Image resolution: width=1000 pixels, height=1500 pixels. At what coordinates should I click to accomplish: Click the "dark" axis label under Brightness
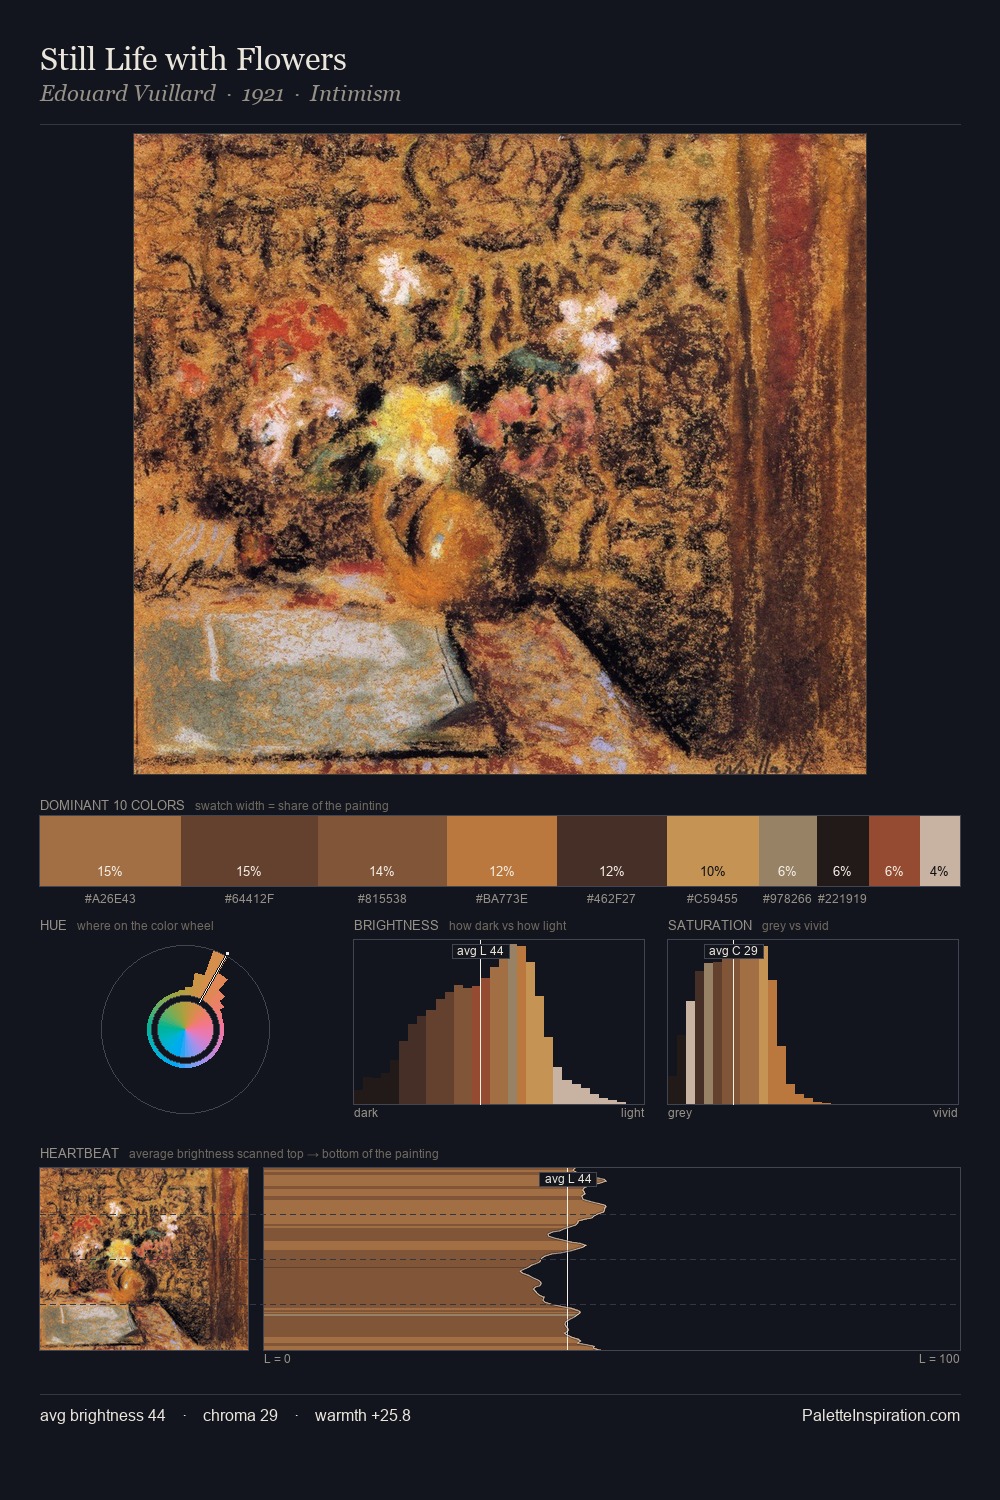point(366,1113)
